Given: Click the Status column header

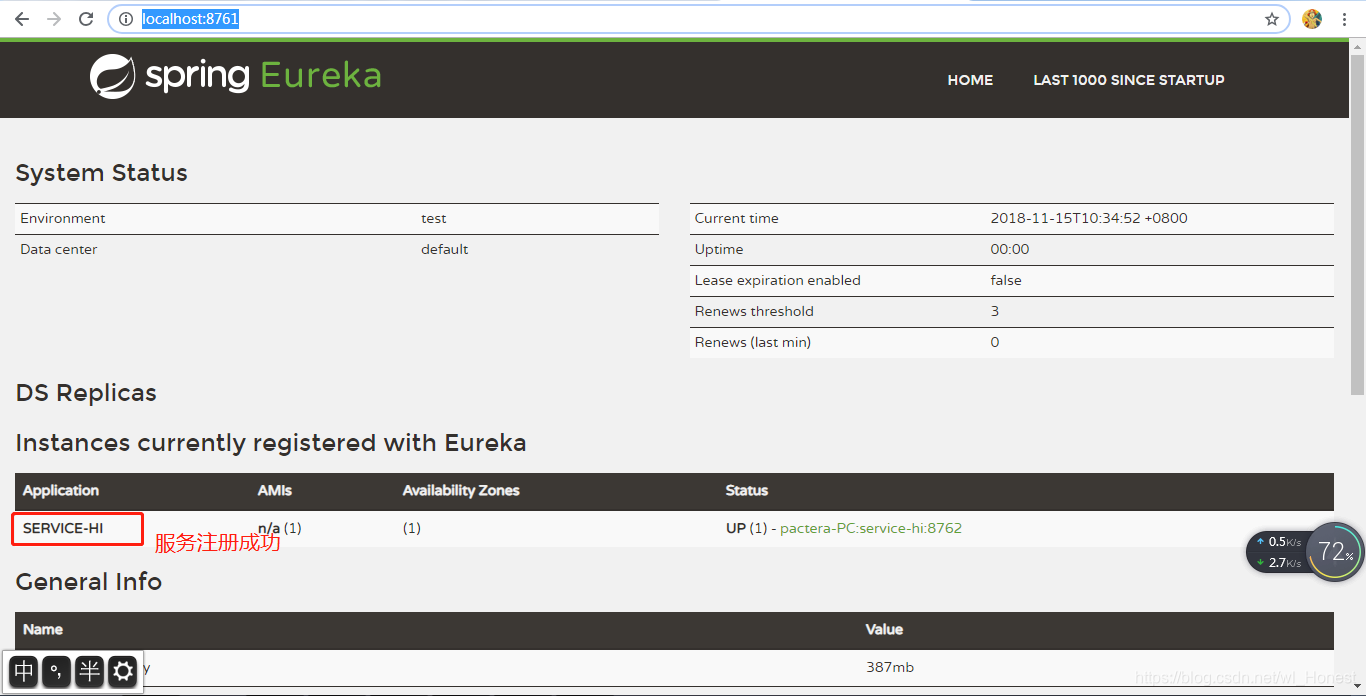Looking at the screenshot, I should tap(747, 491).
